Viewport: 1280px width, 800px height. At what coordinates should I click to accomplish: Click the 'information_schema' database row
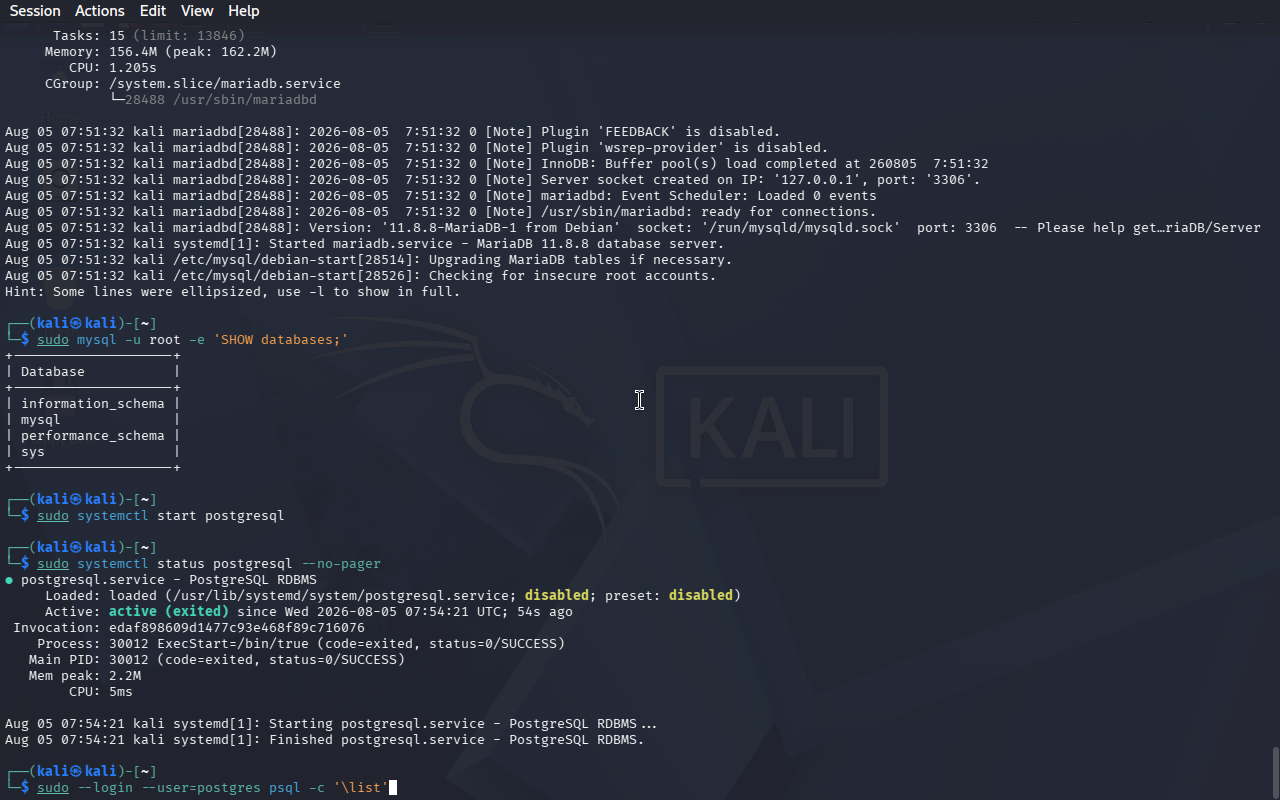pyautogui.click(x=93, y=404)
